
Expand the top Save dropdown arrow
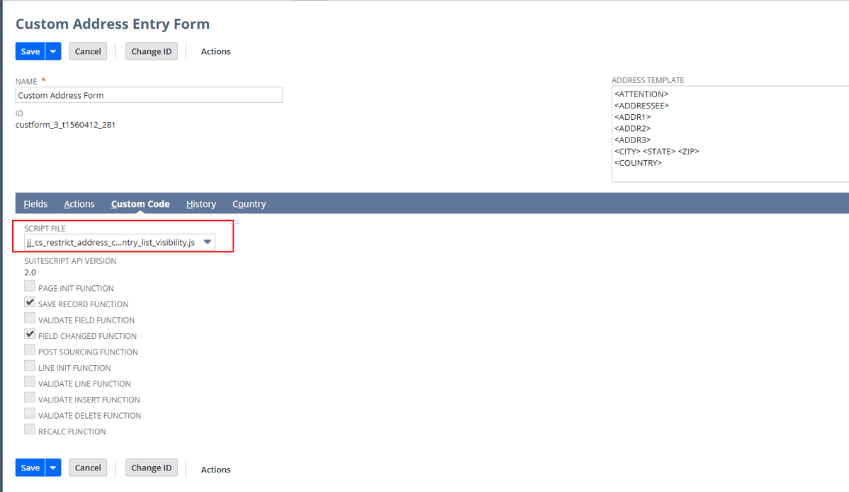click(x=53, y=51)
